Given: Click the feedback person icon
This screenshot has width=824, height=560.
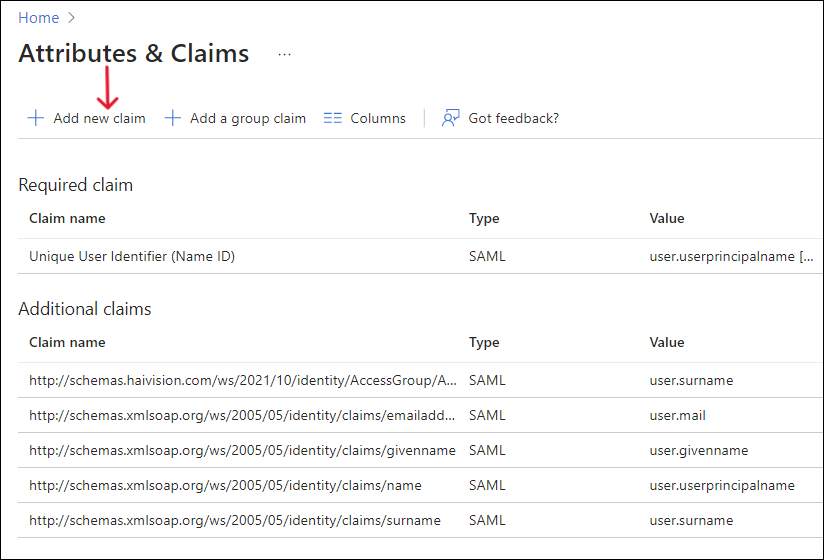Looking at the screenshot, I should [450, 118].
